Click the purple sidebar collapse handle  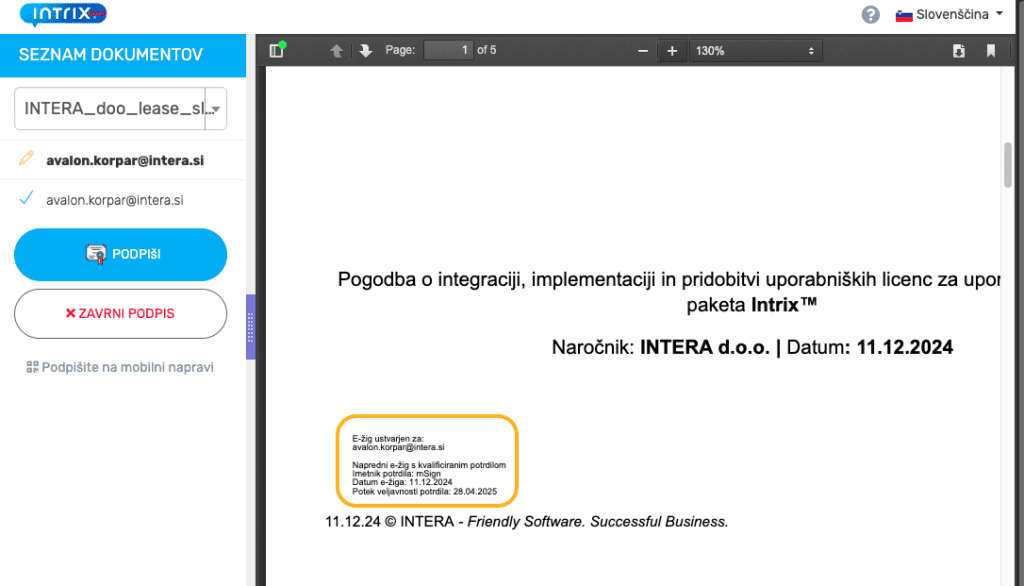coord(251,327)
